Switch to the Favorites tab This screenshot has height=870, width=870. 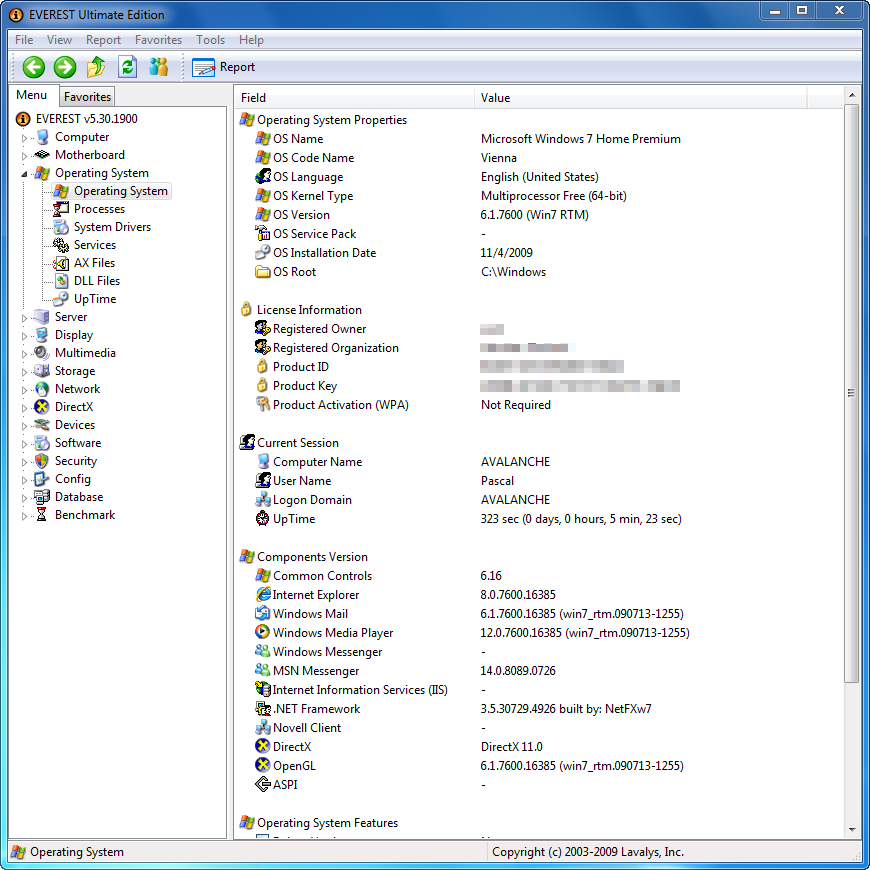(x=87, y=97)
